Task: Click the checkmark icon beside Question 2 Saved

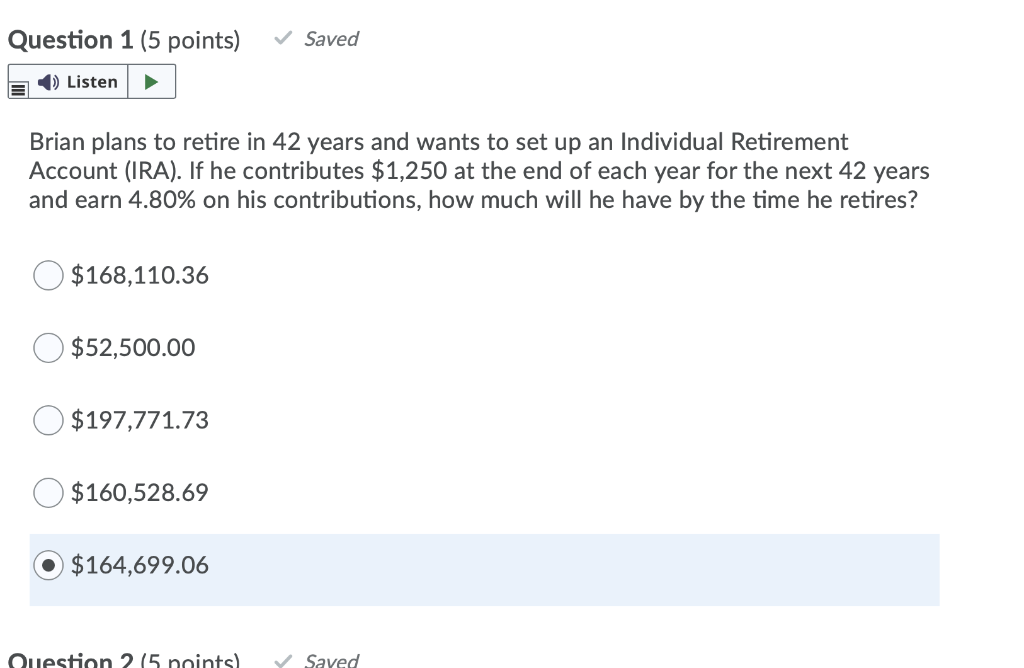Action: point(282,660)
